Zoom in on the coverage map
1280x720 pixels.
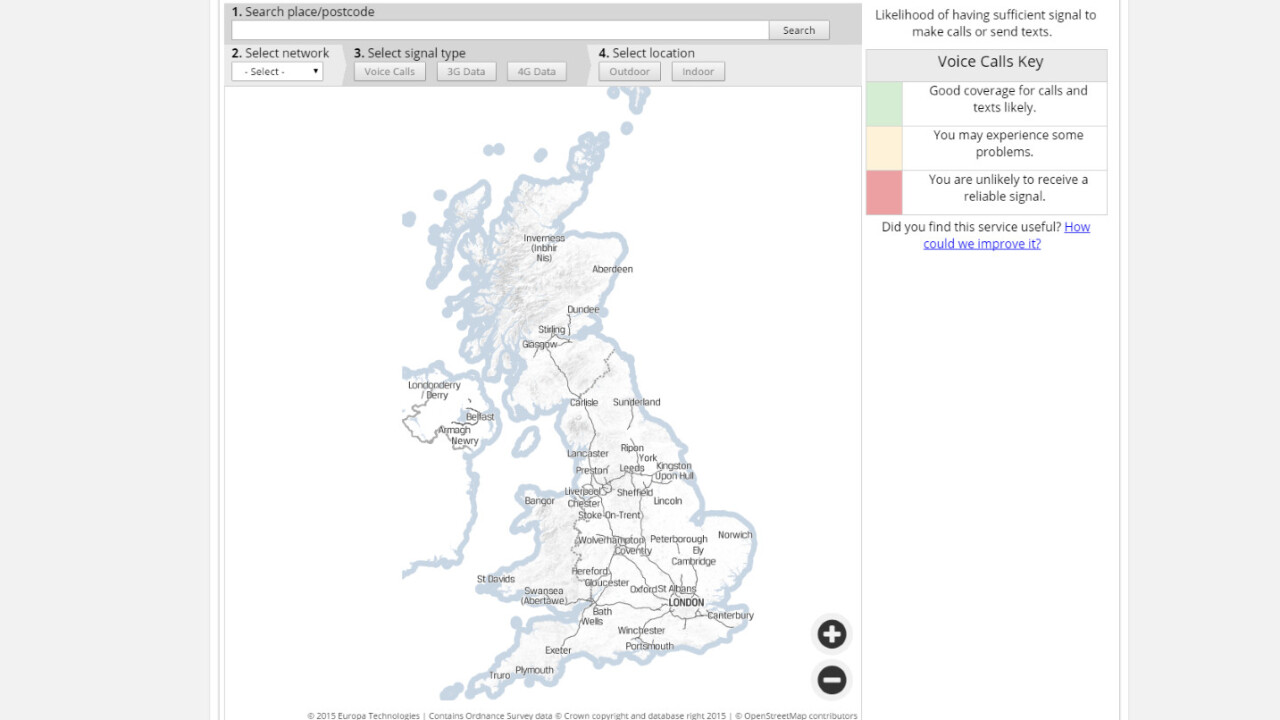pyautogui.click(x=831, y=634)
